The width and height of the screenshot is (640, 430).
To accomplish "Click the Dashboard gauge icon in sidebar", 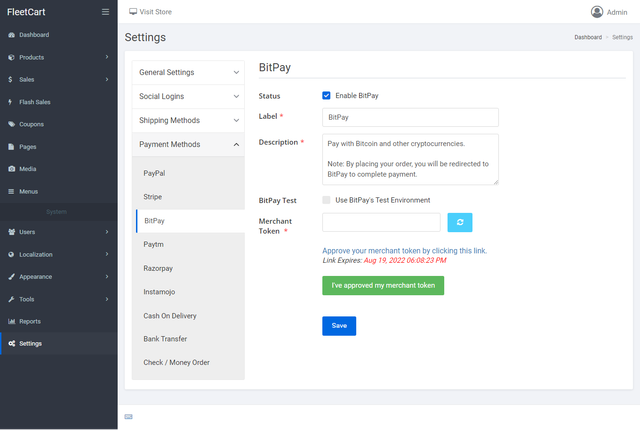I will pyautogui.click(x=11, y=35).
